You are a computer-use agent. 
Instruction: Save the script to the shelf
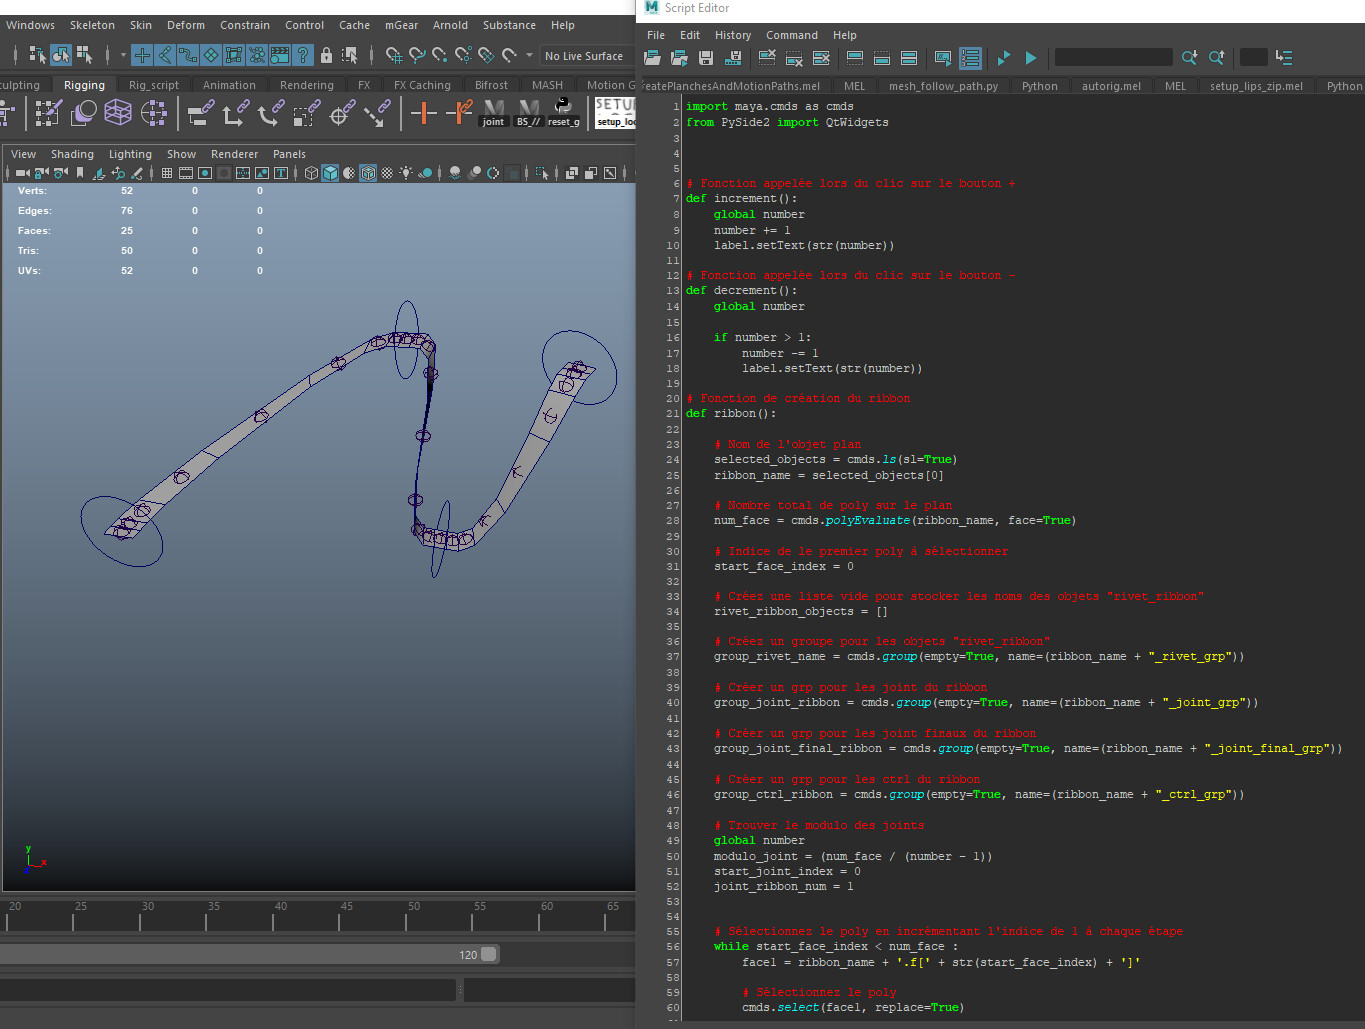[x=735, y=58]
